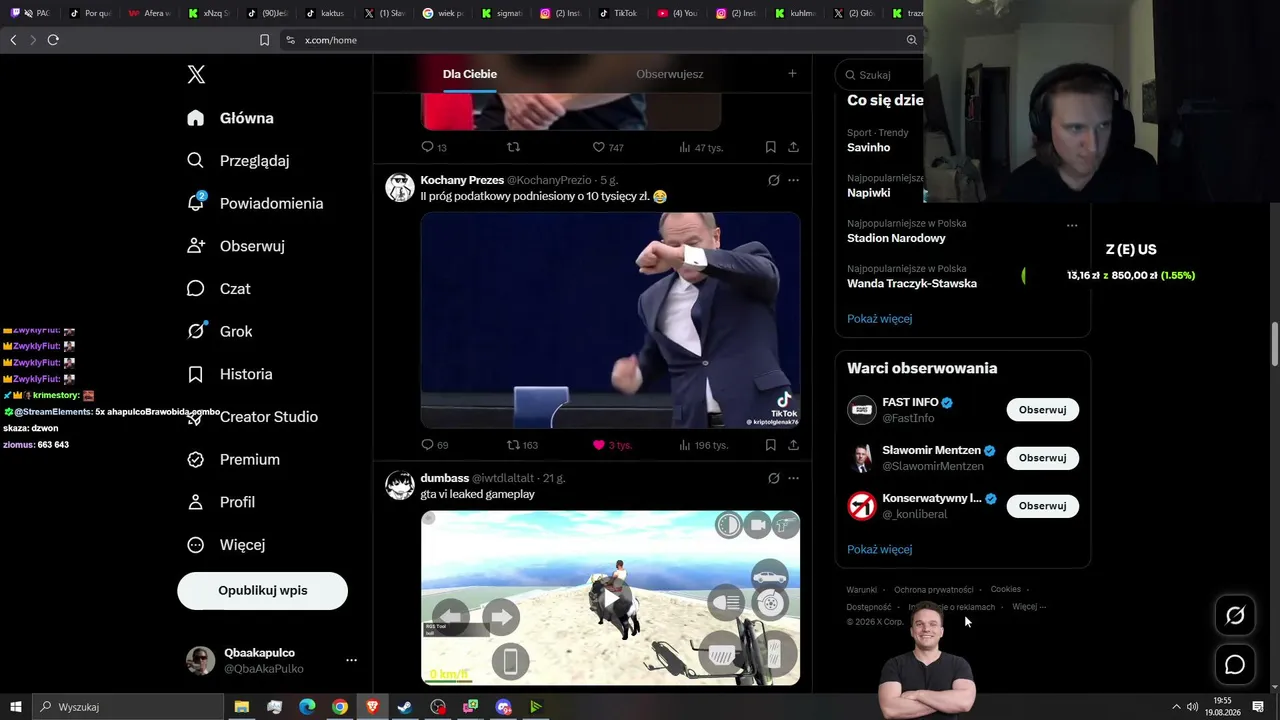Open more options for Stadion Narodowy trend
1280x720 pixels.
(1072, 225)
